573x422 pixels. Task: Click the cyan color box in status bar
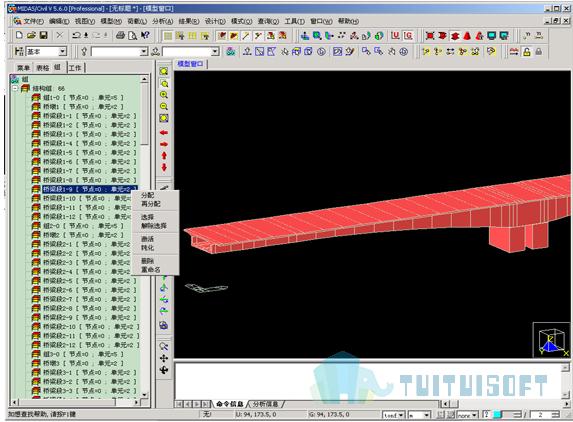pyautogui.click(x=497, y=415)
